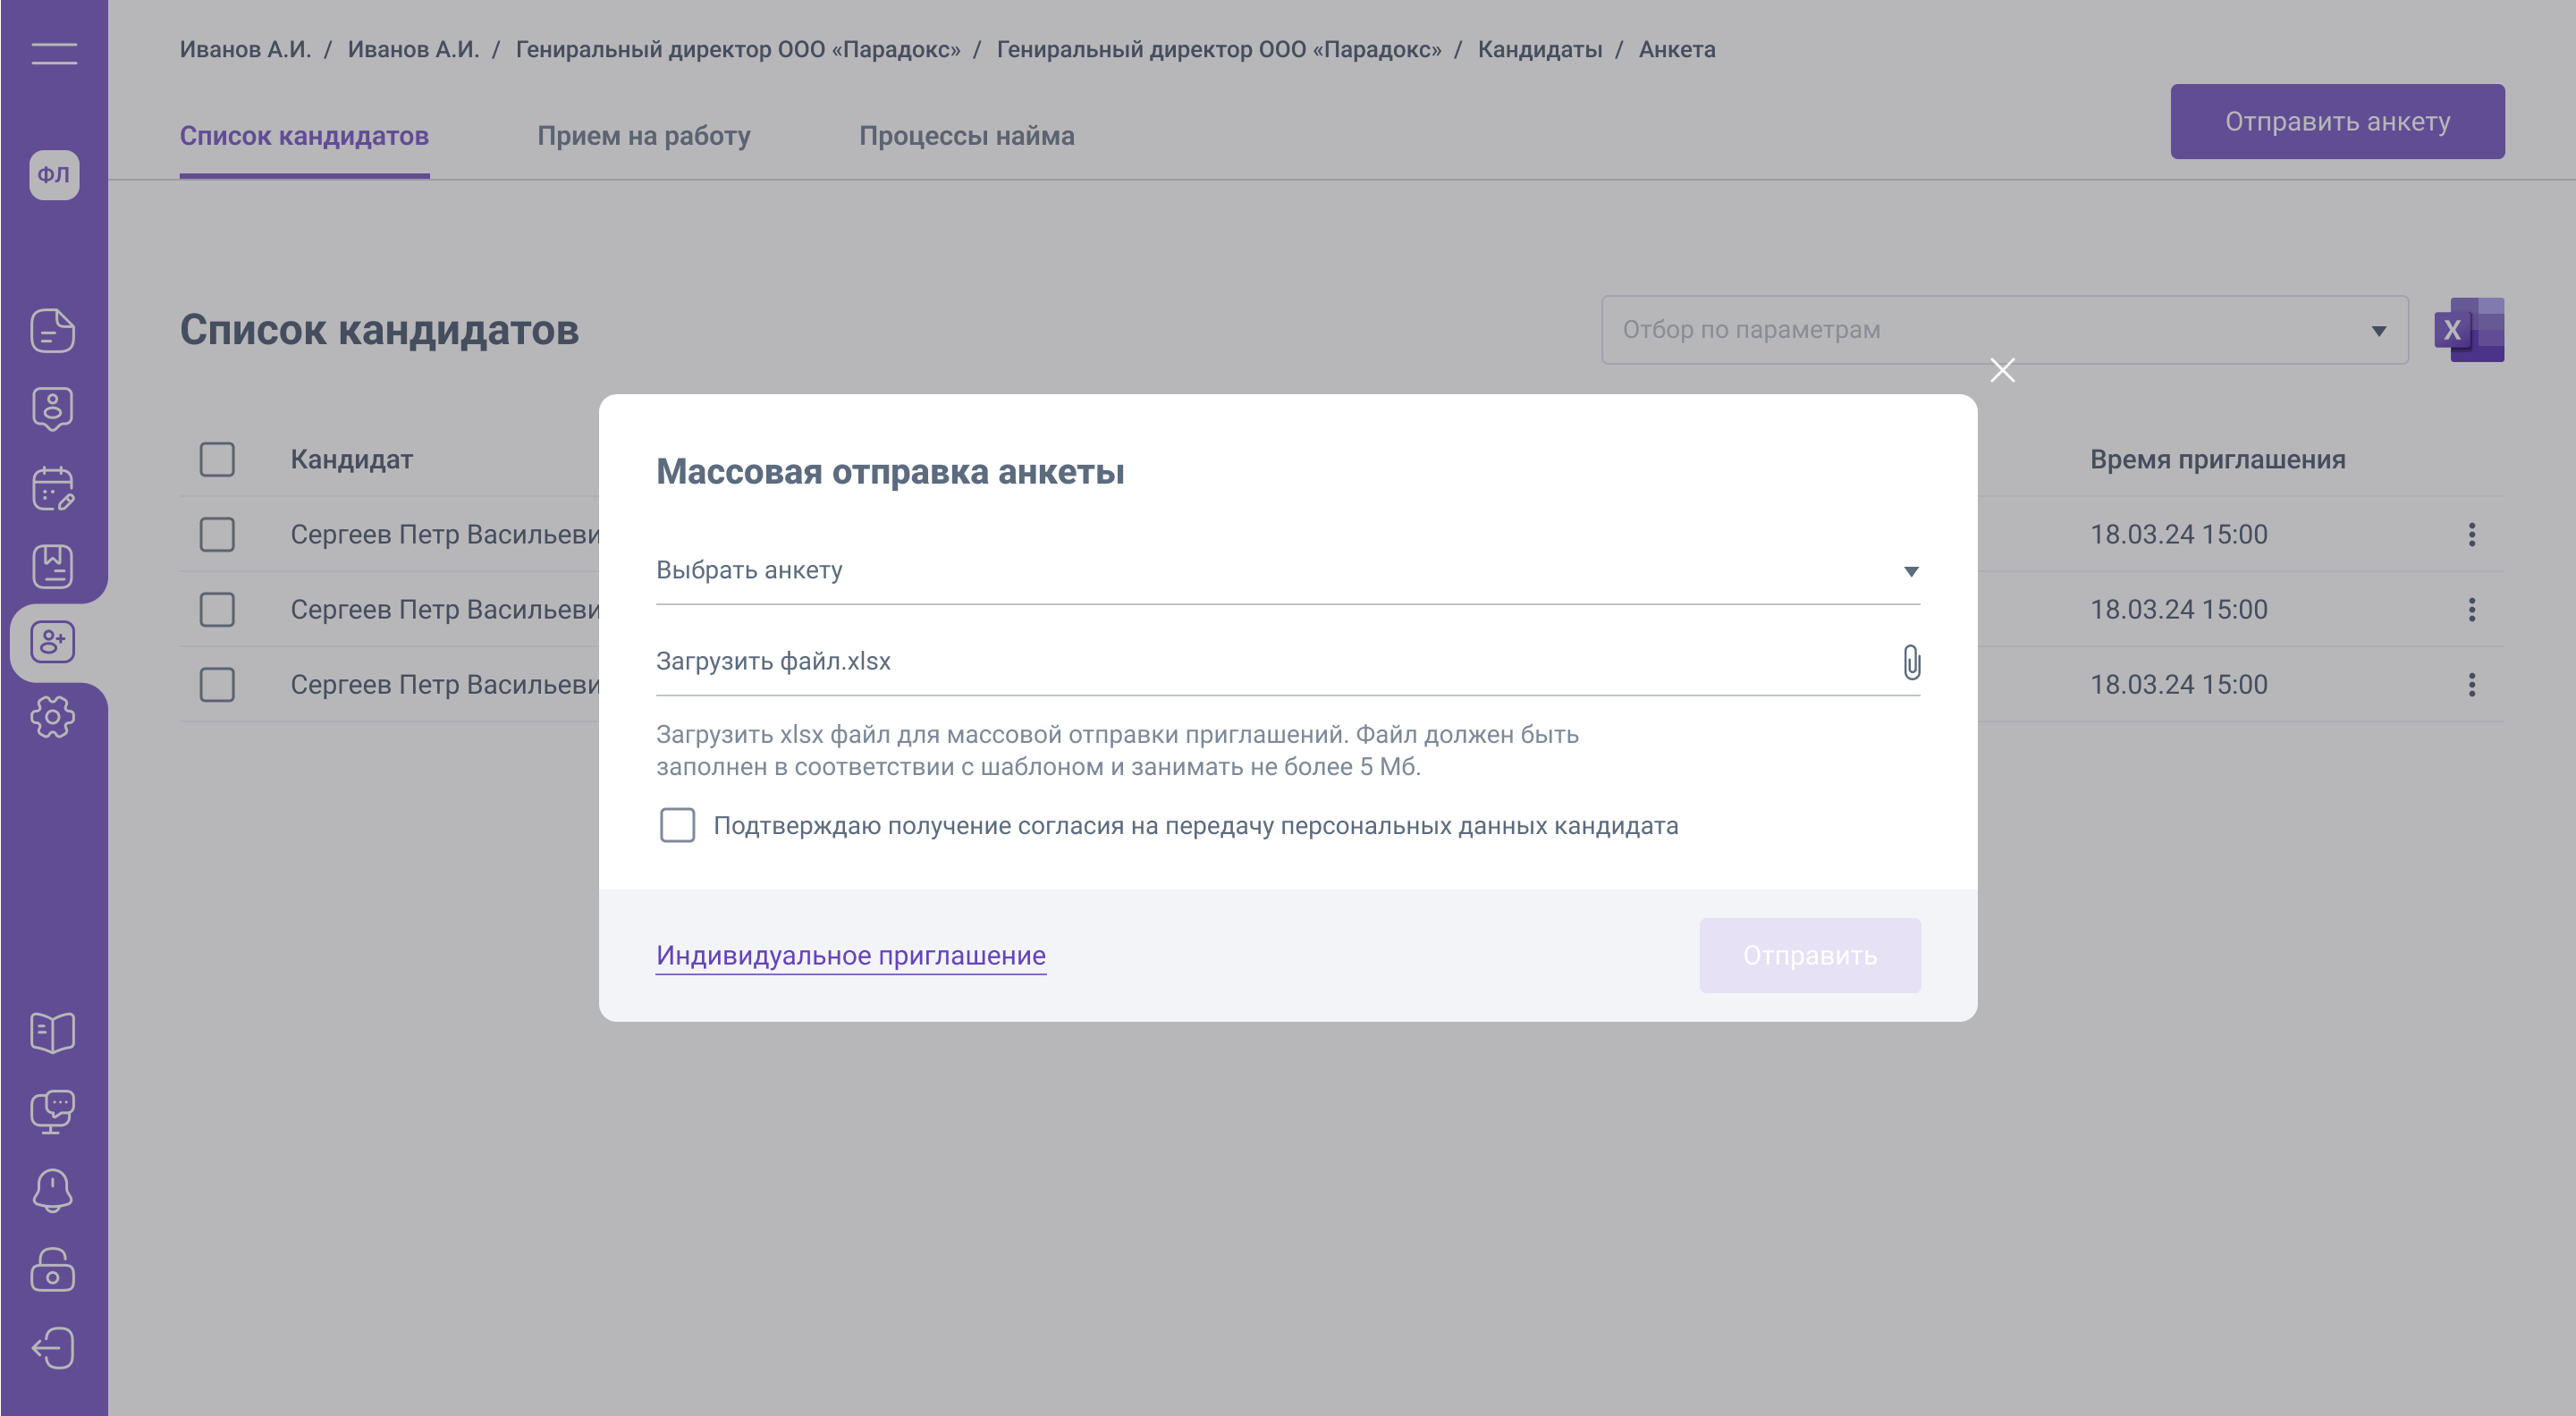2576x1416 pixels.
Task: Expand the Выбрать анкету dropdown
Action: 1287,571
